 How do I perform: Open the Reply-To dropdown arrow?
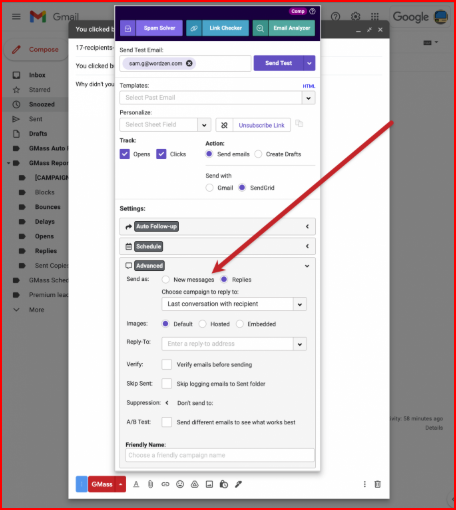[300, 344]
